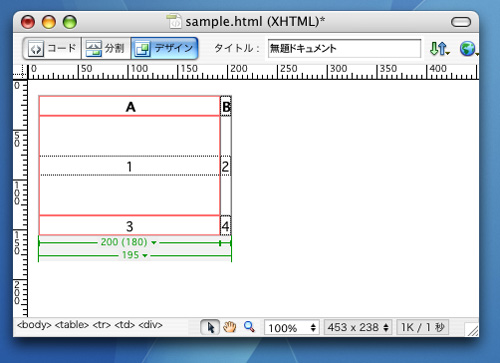Select the zoom magnifier tool
500x363 pixels.
[249, 327]
